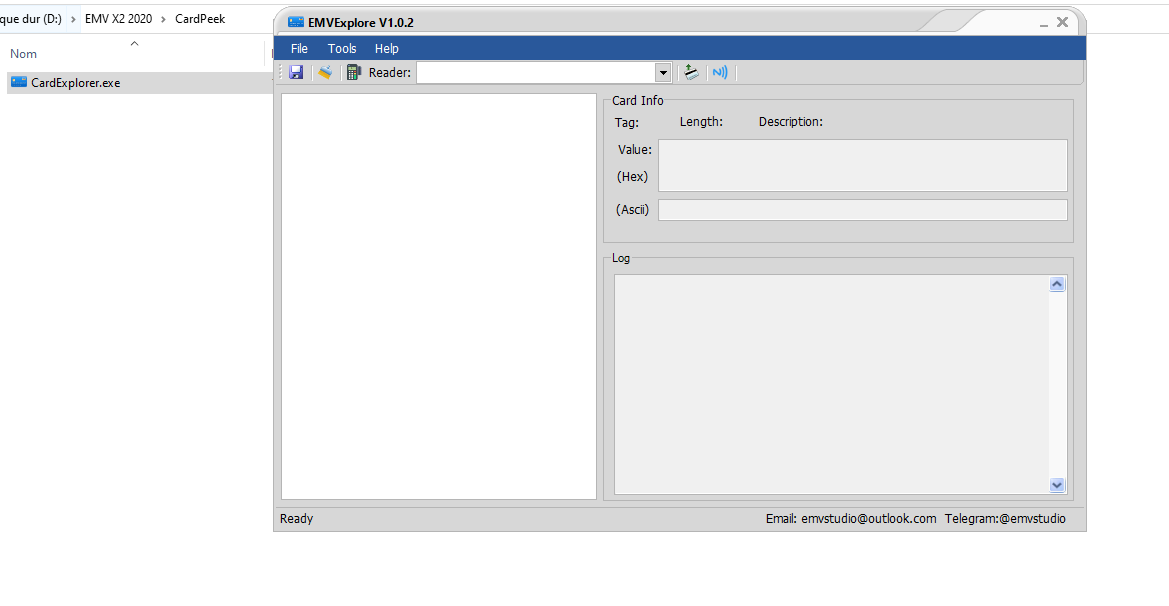Screen dimensions: 1169x606
Task: Click the Value Hex text field
Action: [863, 165]
